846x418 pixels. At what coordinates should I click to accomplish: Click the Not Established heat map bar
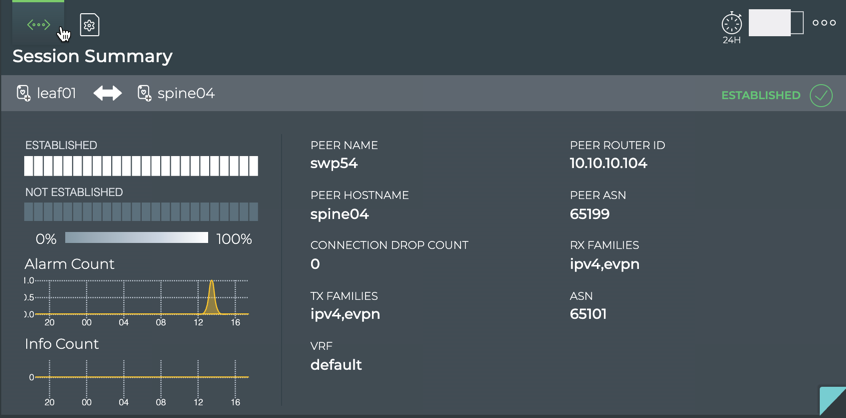point(141,212)
